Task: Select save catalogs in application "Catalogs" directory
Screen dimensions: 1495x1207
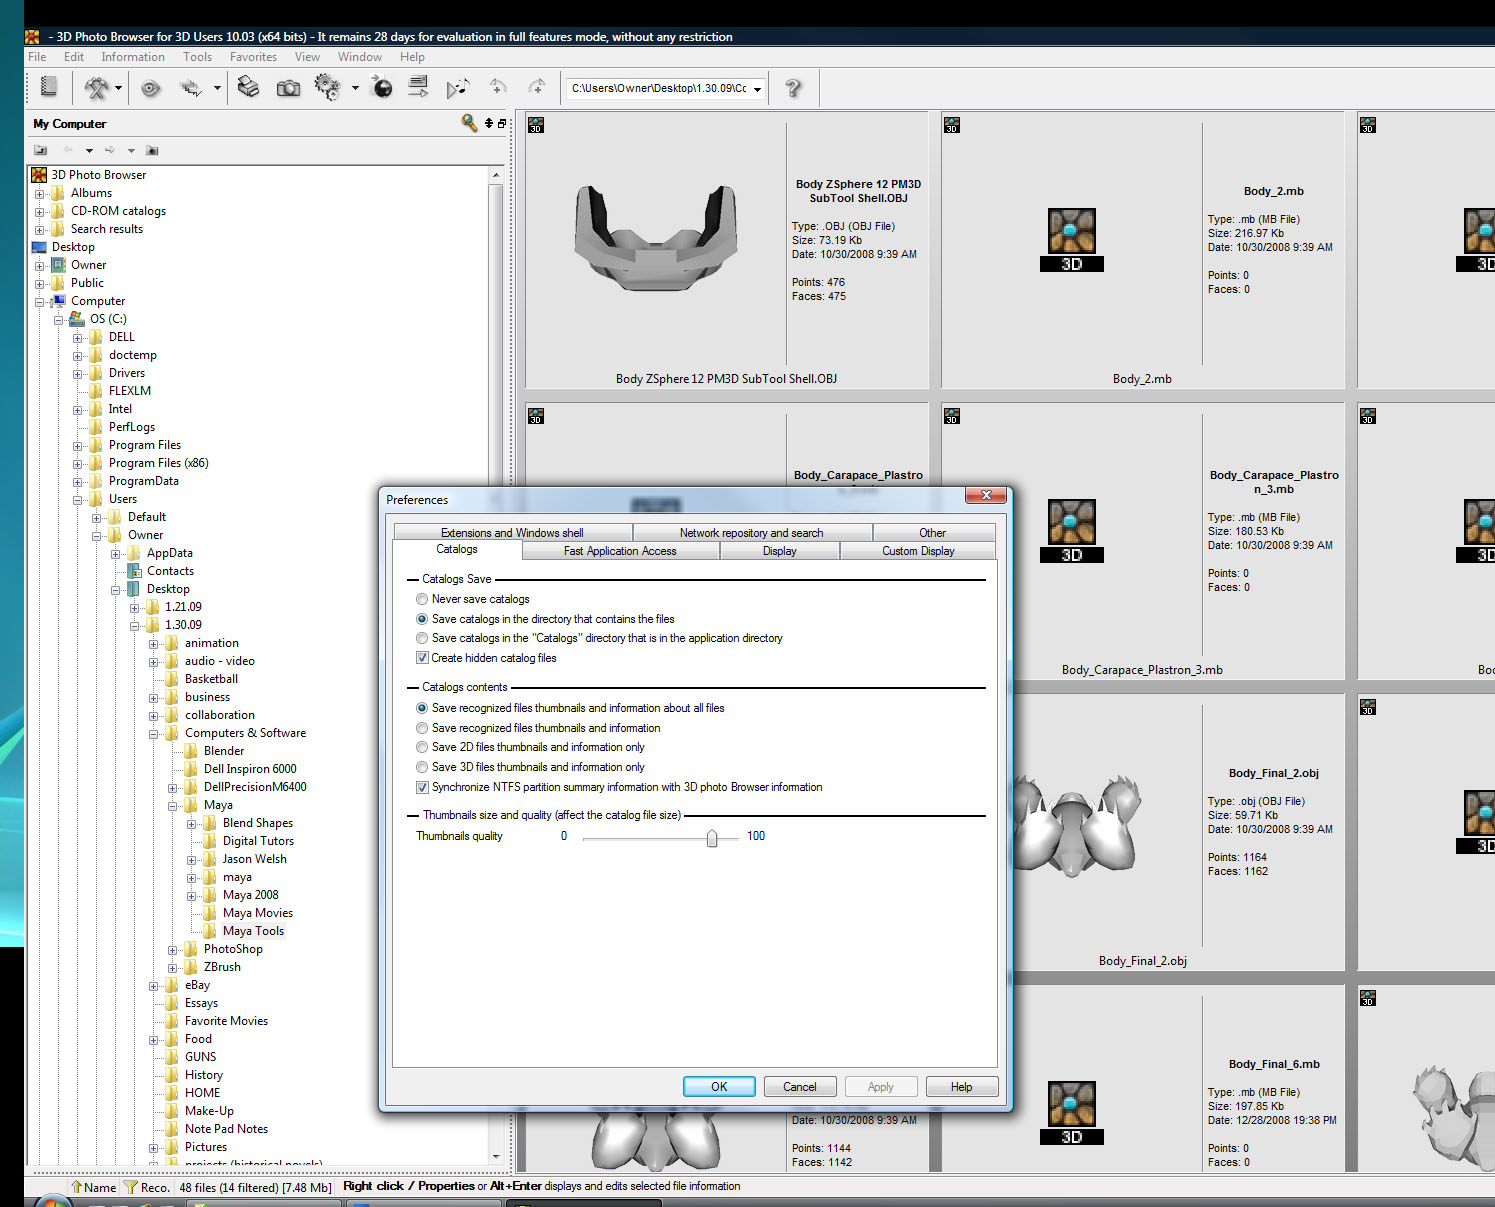Action: (x=422, y=638)
